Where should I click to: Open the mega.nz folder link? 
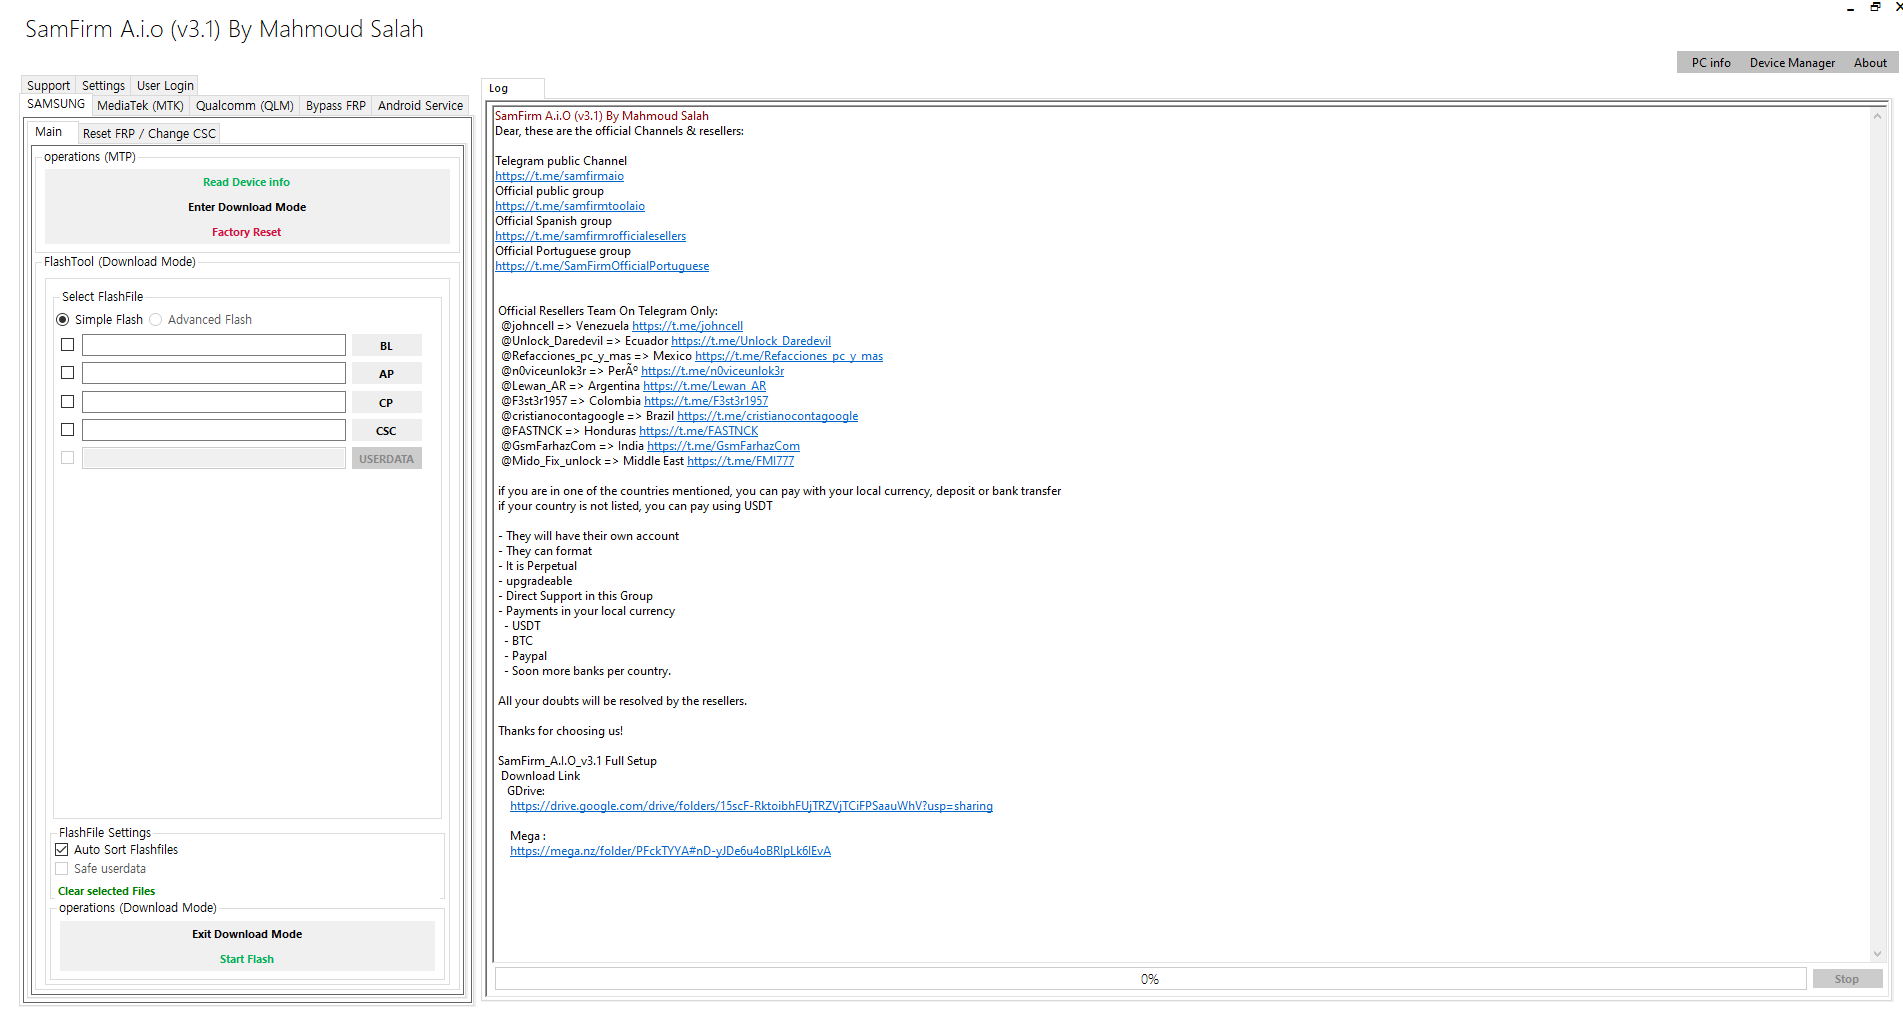tap(670, 851)
